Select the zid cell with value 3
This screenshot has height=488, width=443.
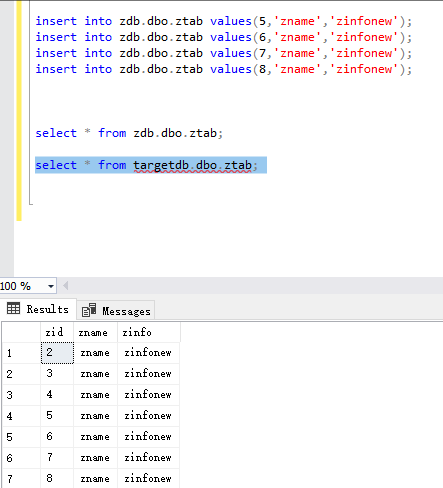57,374
